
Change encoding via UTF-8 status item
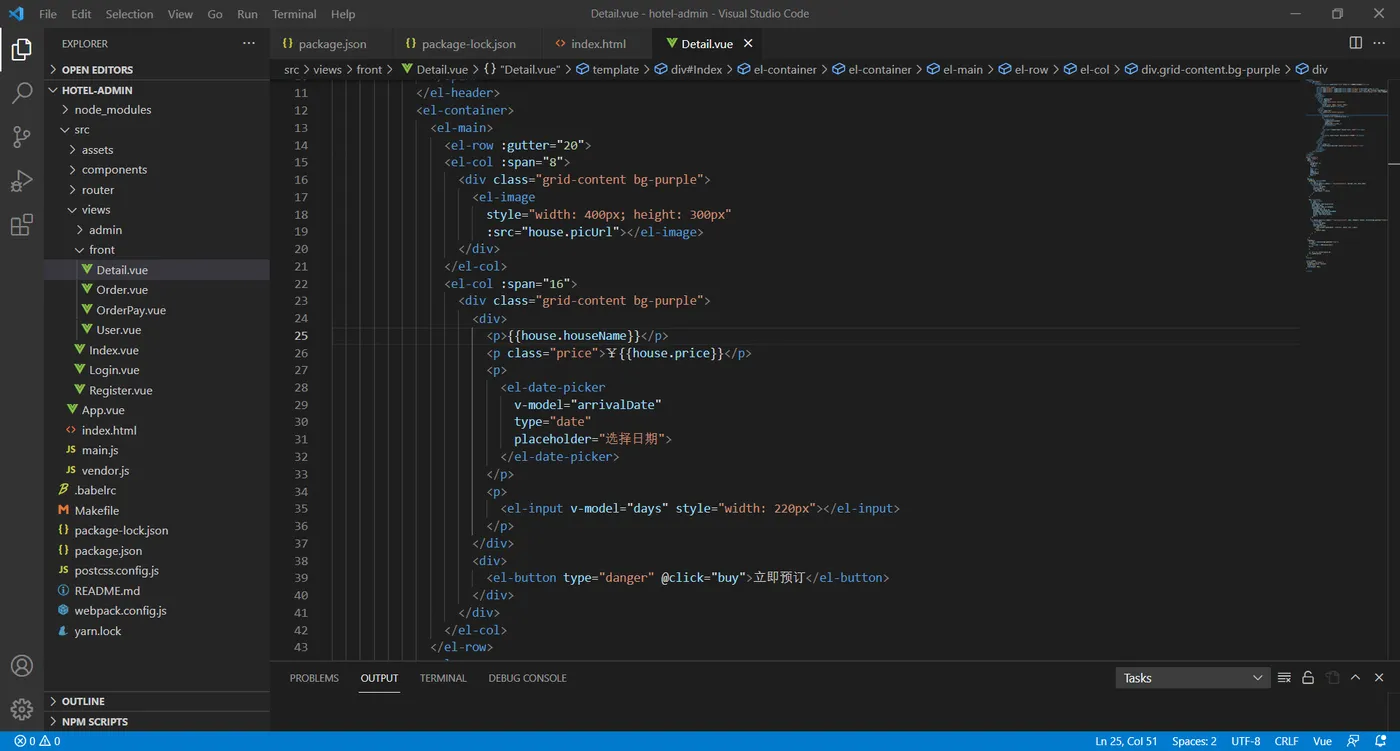pyautogui.click(x=1245, y=741)
